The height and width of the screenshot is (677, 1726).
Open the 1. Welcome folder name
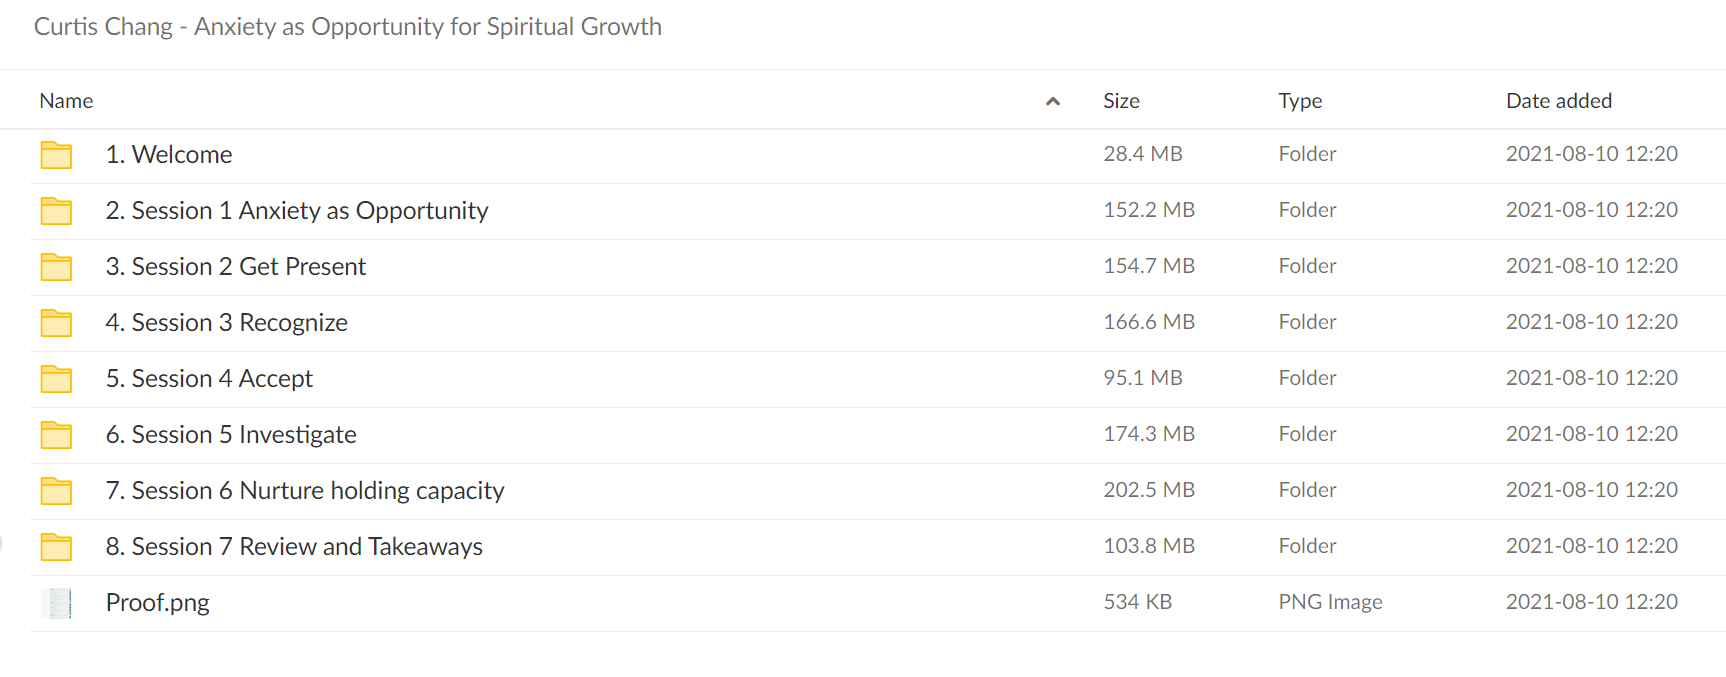click(x=169, y=155)
